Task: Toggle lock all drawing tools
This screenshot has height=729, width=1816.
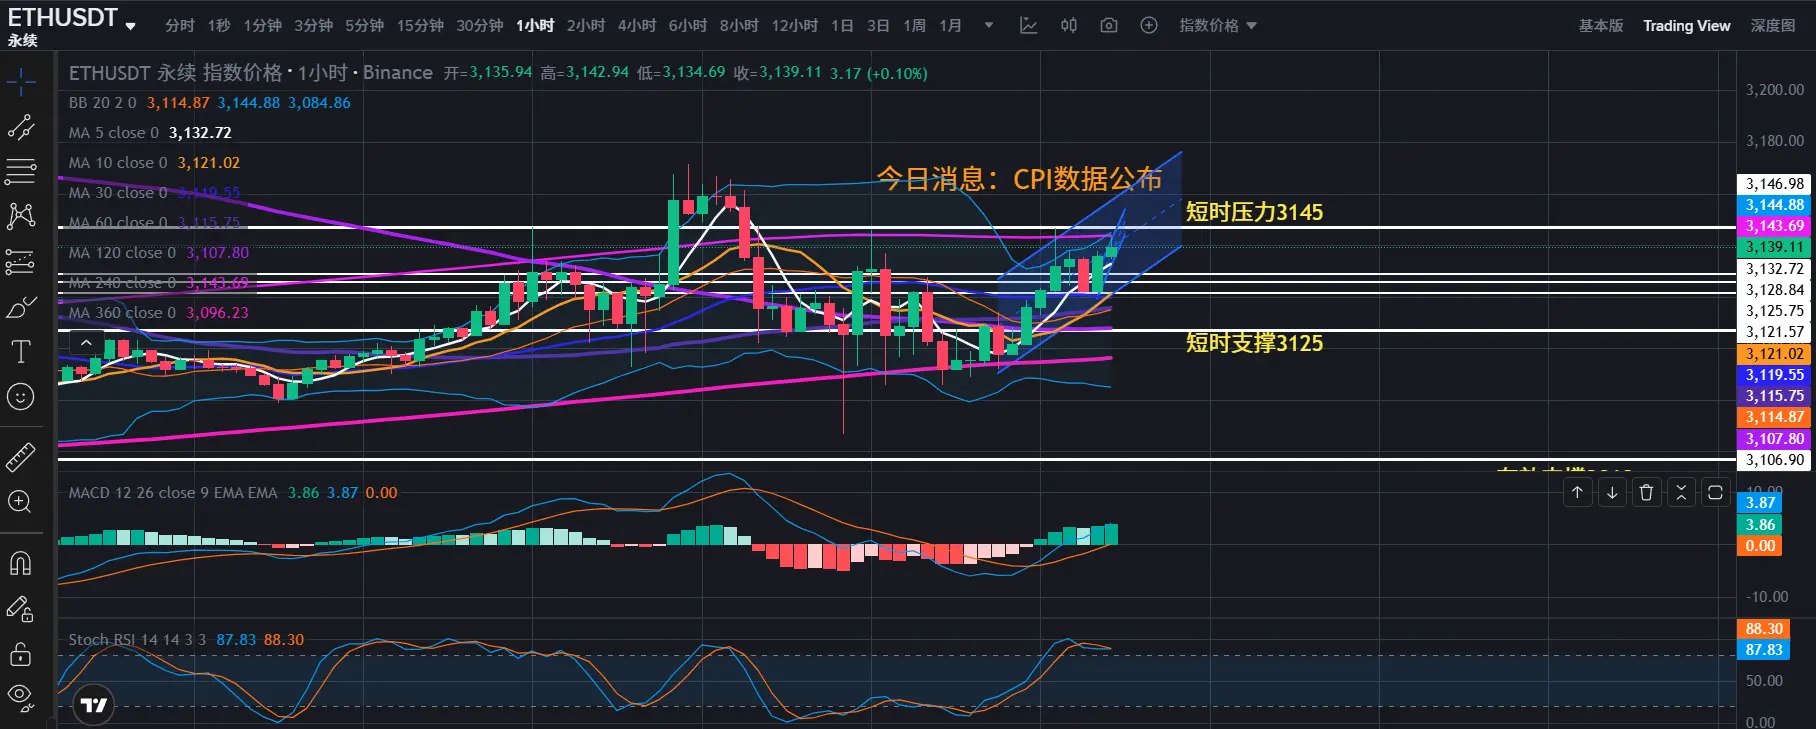Action: pyautogui.click(x=21, y=654)
